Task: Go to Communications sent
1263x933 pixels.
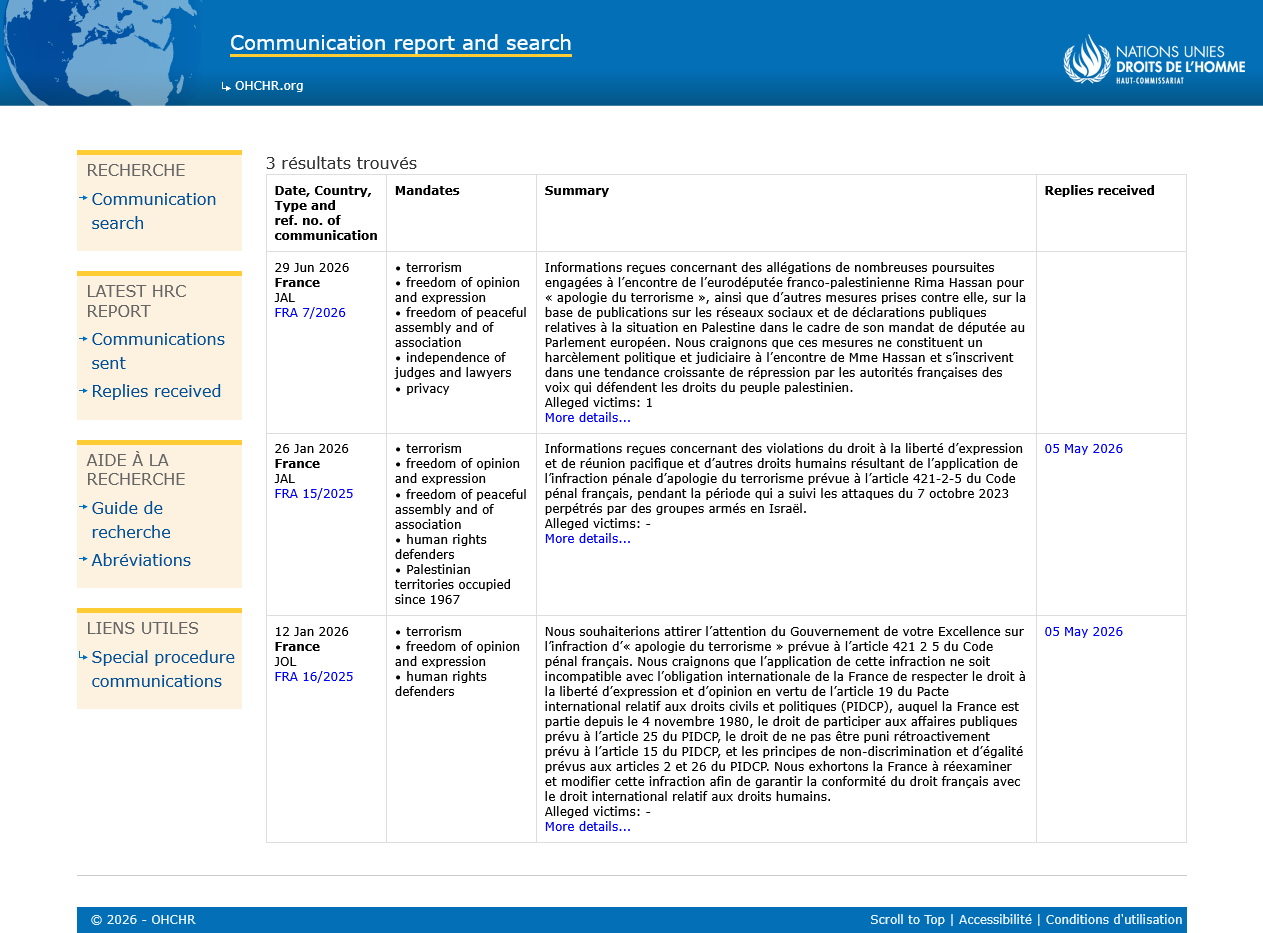Action: 158,351
